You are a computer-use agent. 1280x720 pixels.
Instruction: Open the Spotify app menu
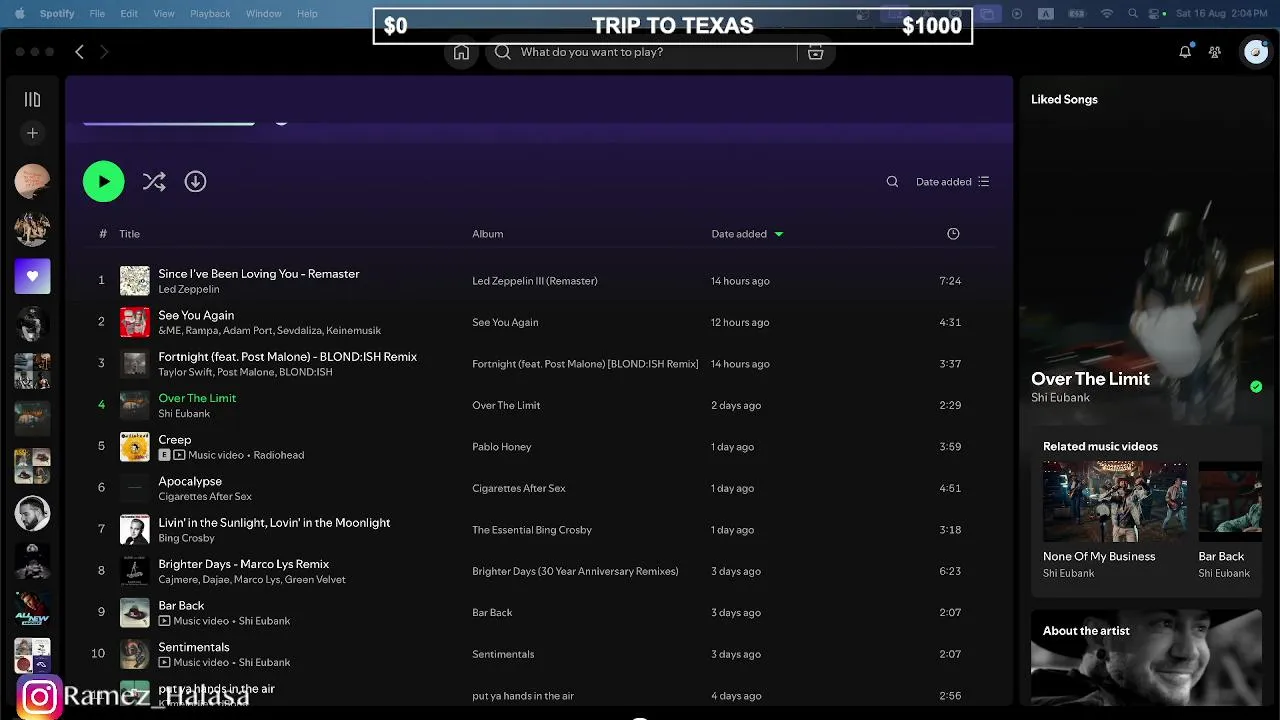point(58,14)
